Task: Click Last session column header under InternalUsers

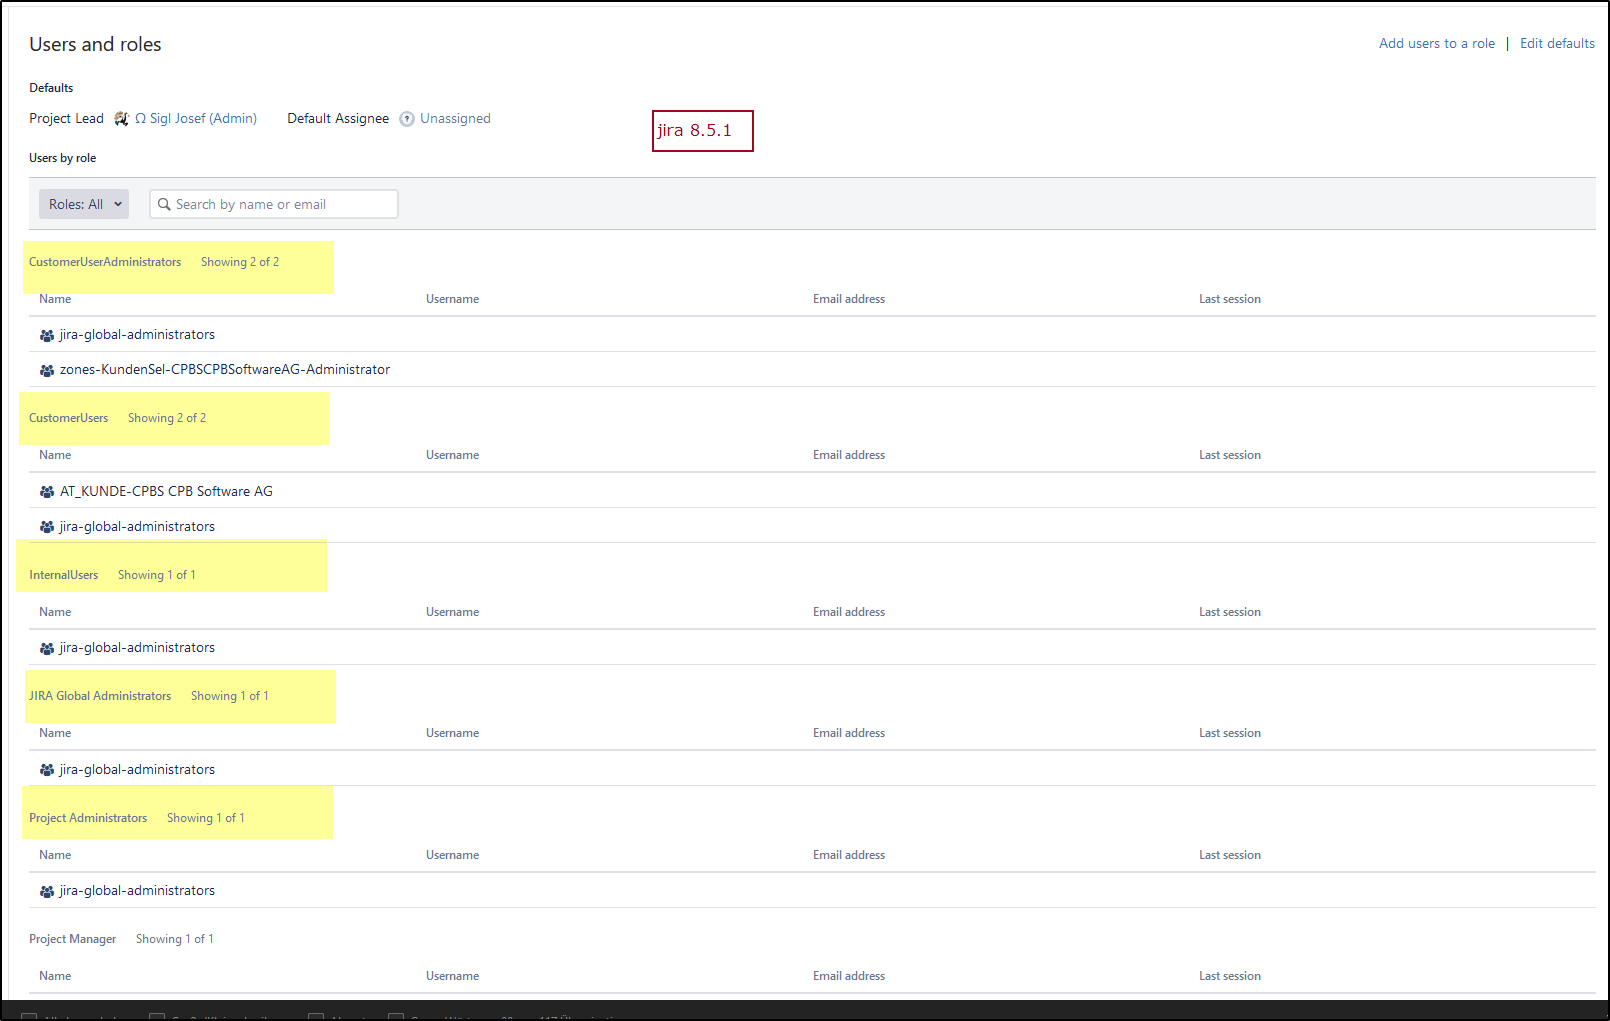Action: click(1230, 612)
